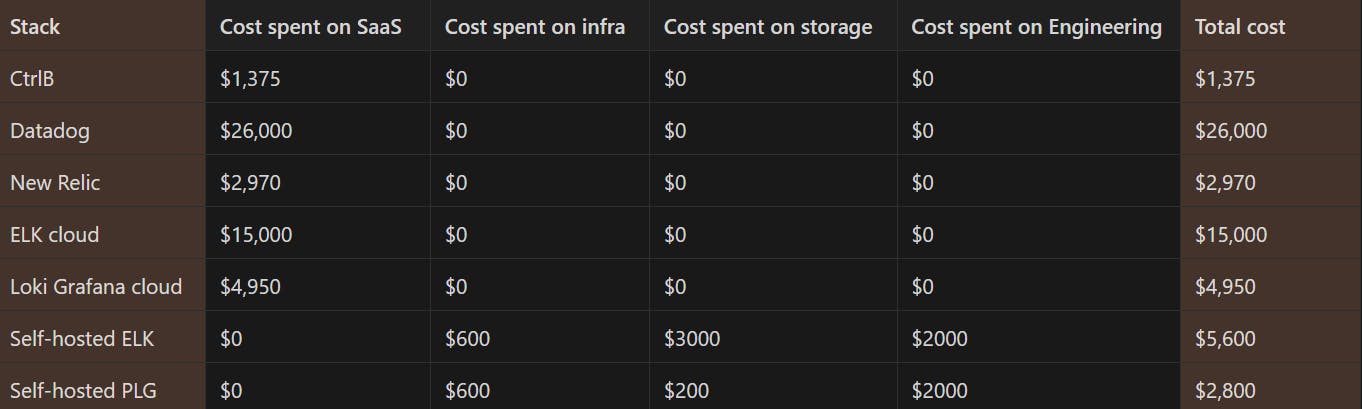
Task: Select ELK cloud's $15,000 total cost
Action: point(1231,235)
